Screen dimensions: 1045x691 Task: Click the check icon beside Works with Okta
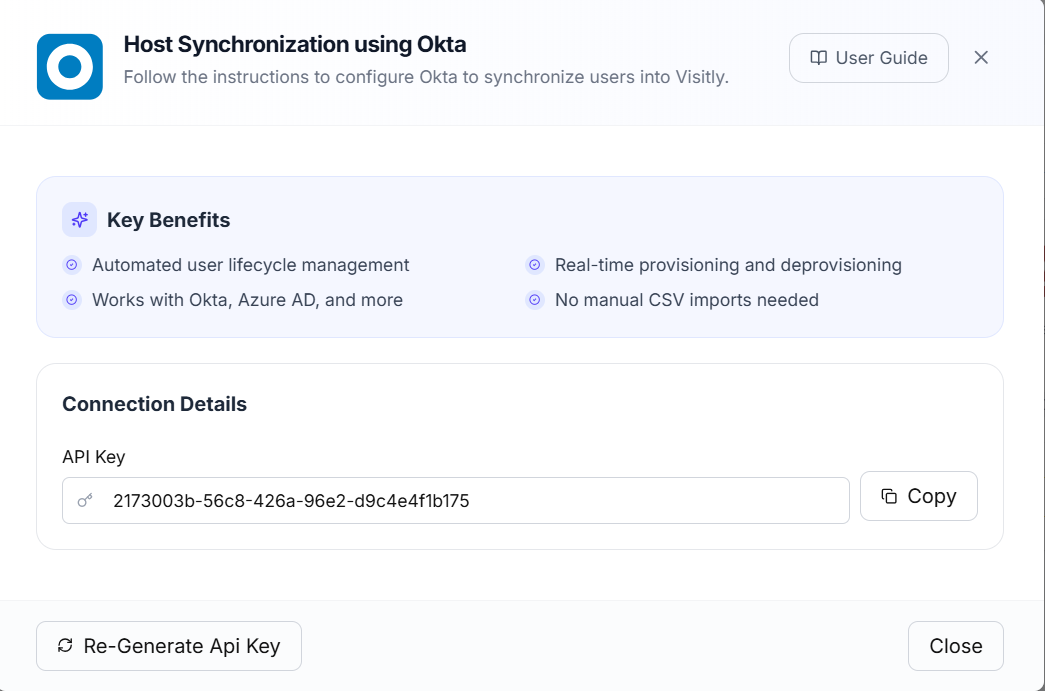71,300
